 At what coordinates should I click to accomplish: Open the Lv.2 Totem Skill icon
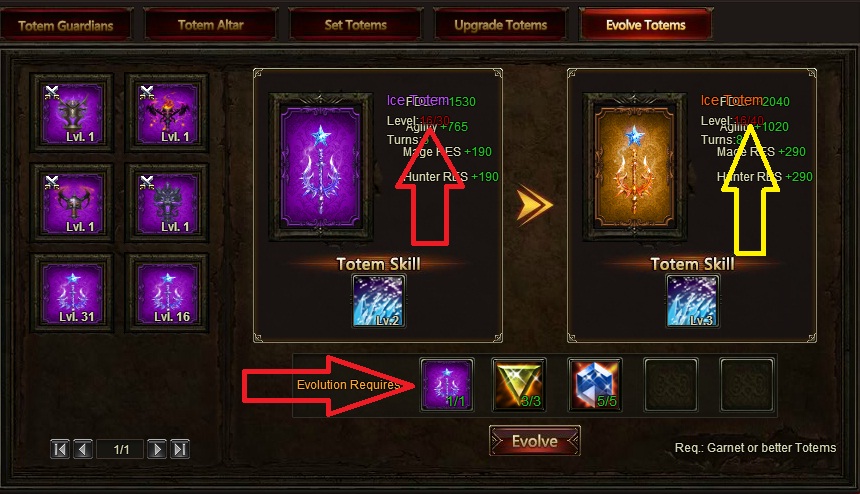click(x=378, y=301)
